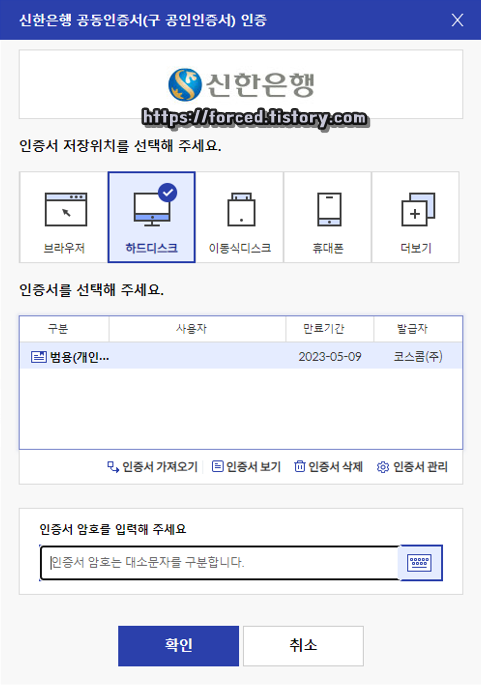Click the 만료기간 column header

tap(330, 329)
